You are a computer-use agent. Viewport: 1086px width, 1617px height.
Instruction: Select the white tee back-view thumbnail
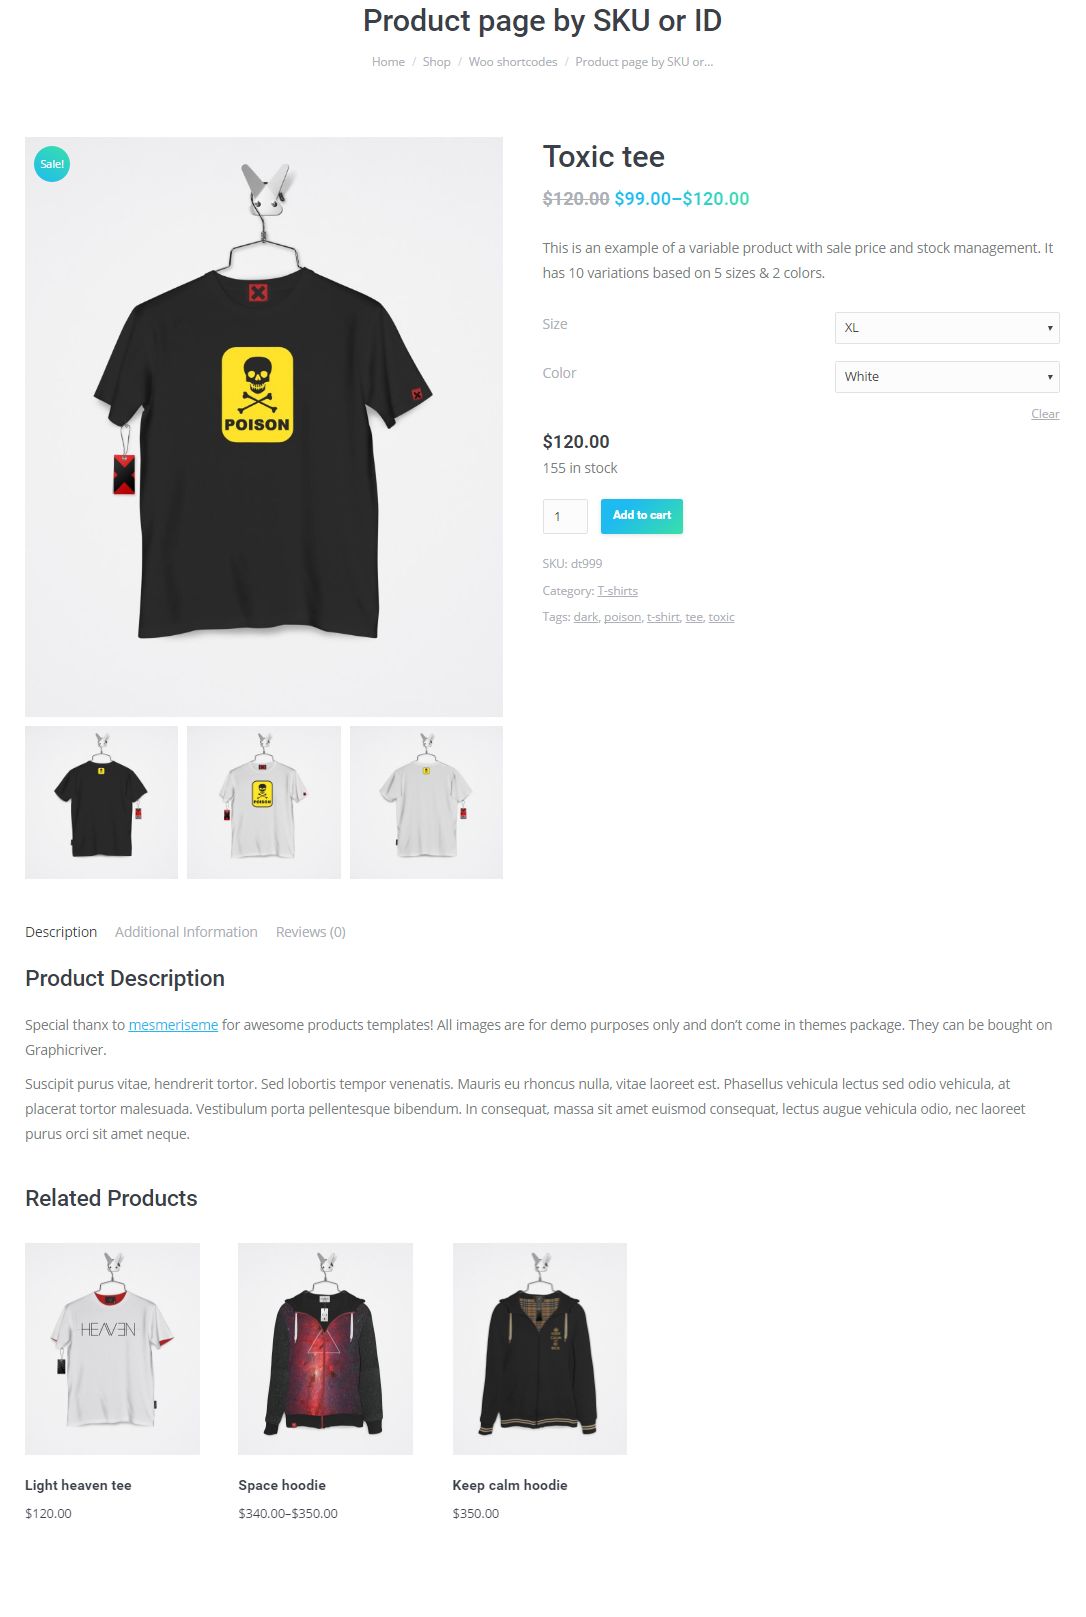(426, 803)
